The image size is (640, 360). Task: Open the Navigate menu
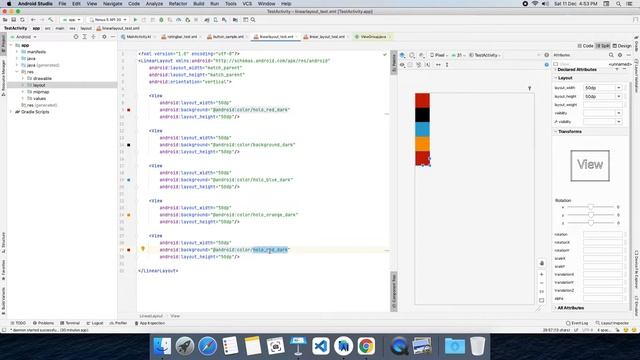click(112, 4)
